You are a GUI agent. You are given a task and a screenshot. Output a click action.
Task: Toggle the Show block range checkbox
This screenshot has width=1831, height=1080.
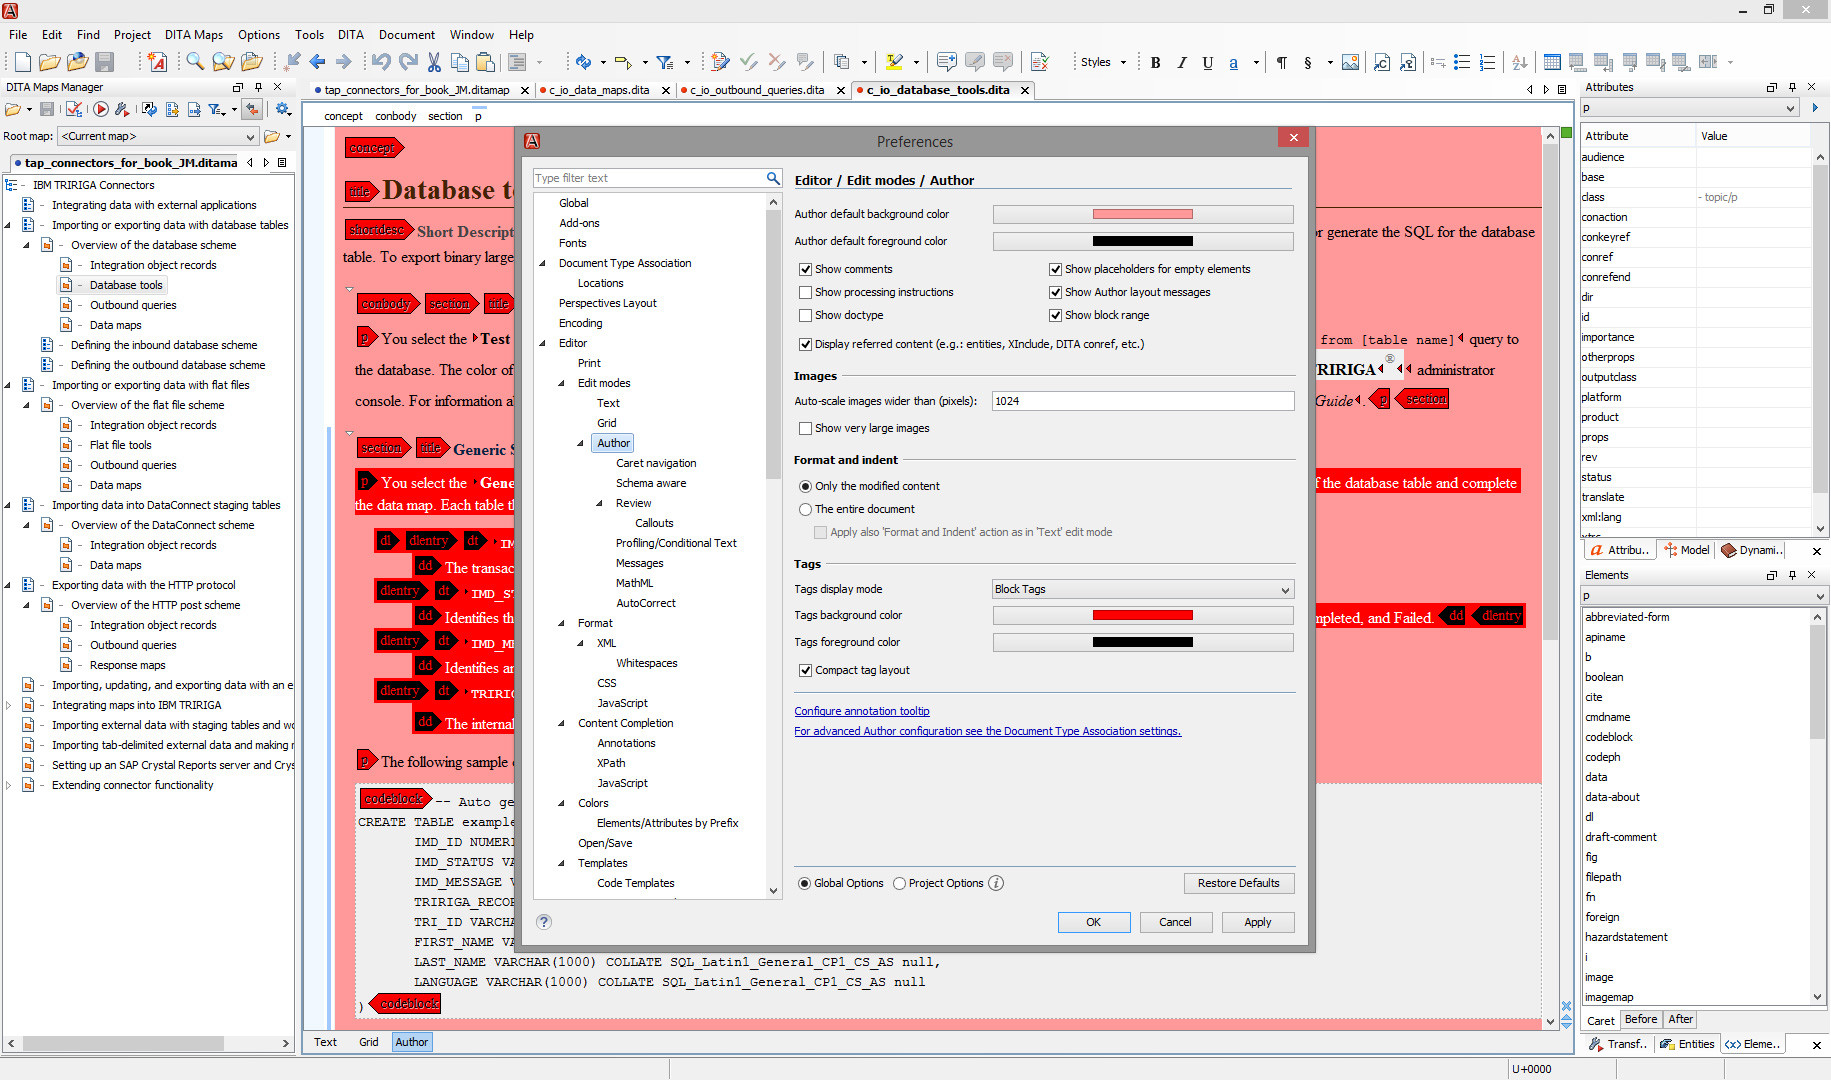tap(1055, 315)
